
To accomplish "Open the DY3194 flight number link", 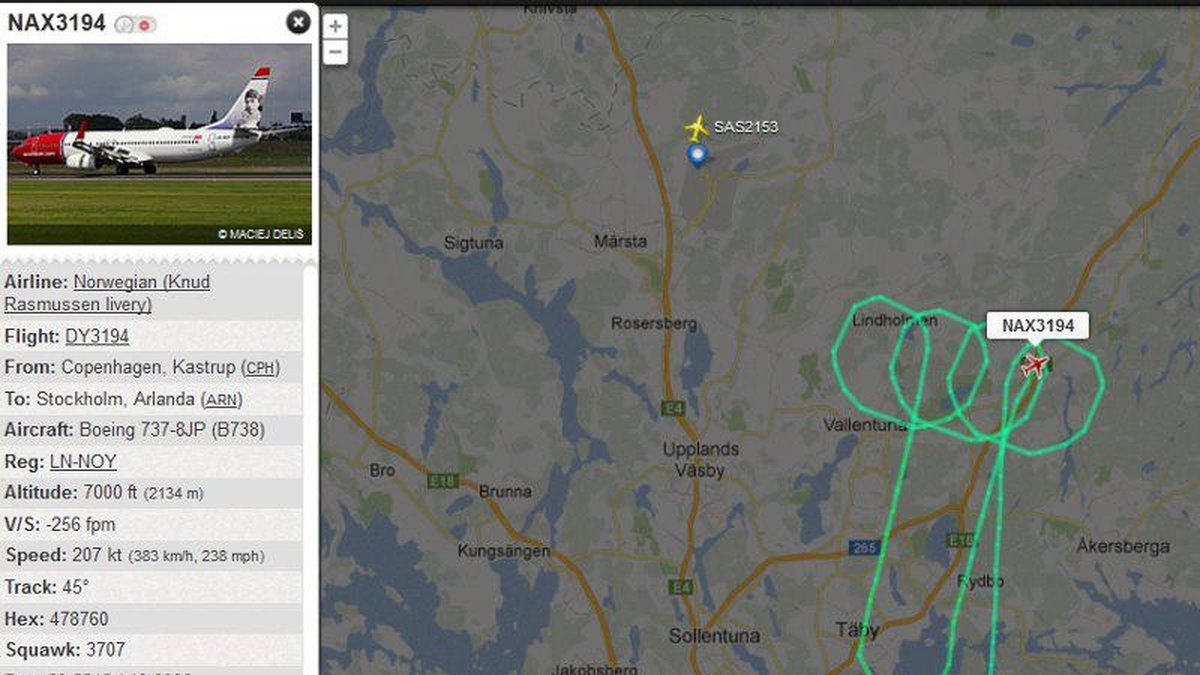I will tap(97, 336).
